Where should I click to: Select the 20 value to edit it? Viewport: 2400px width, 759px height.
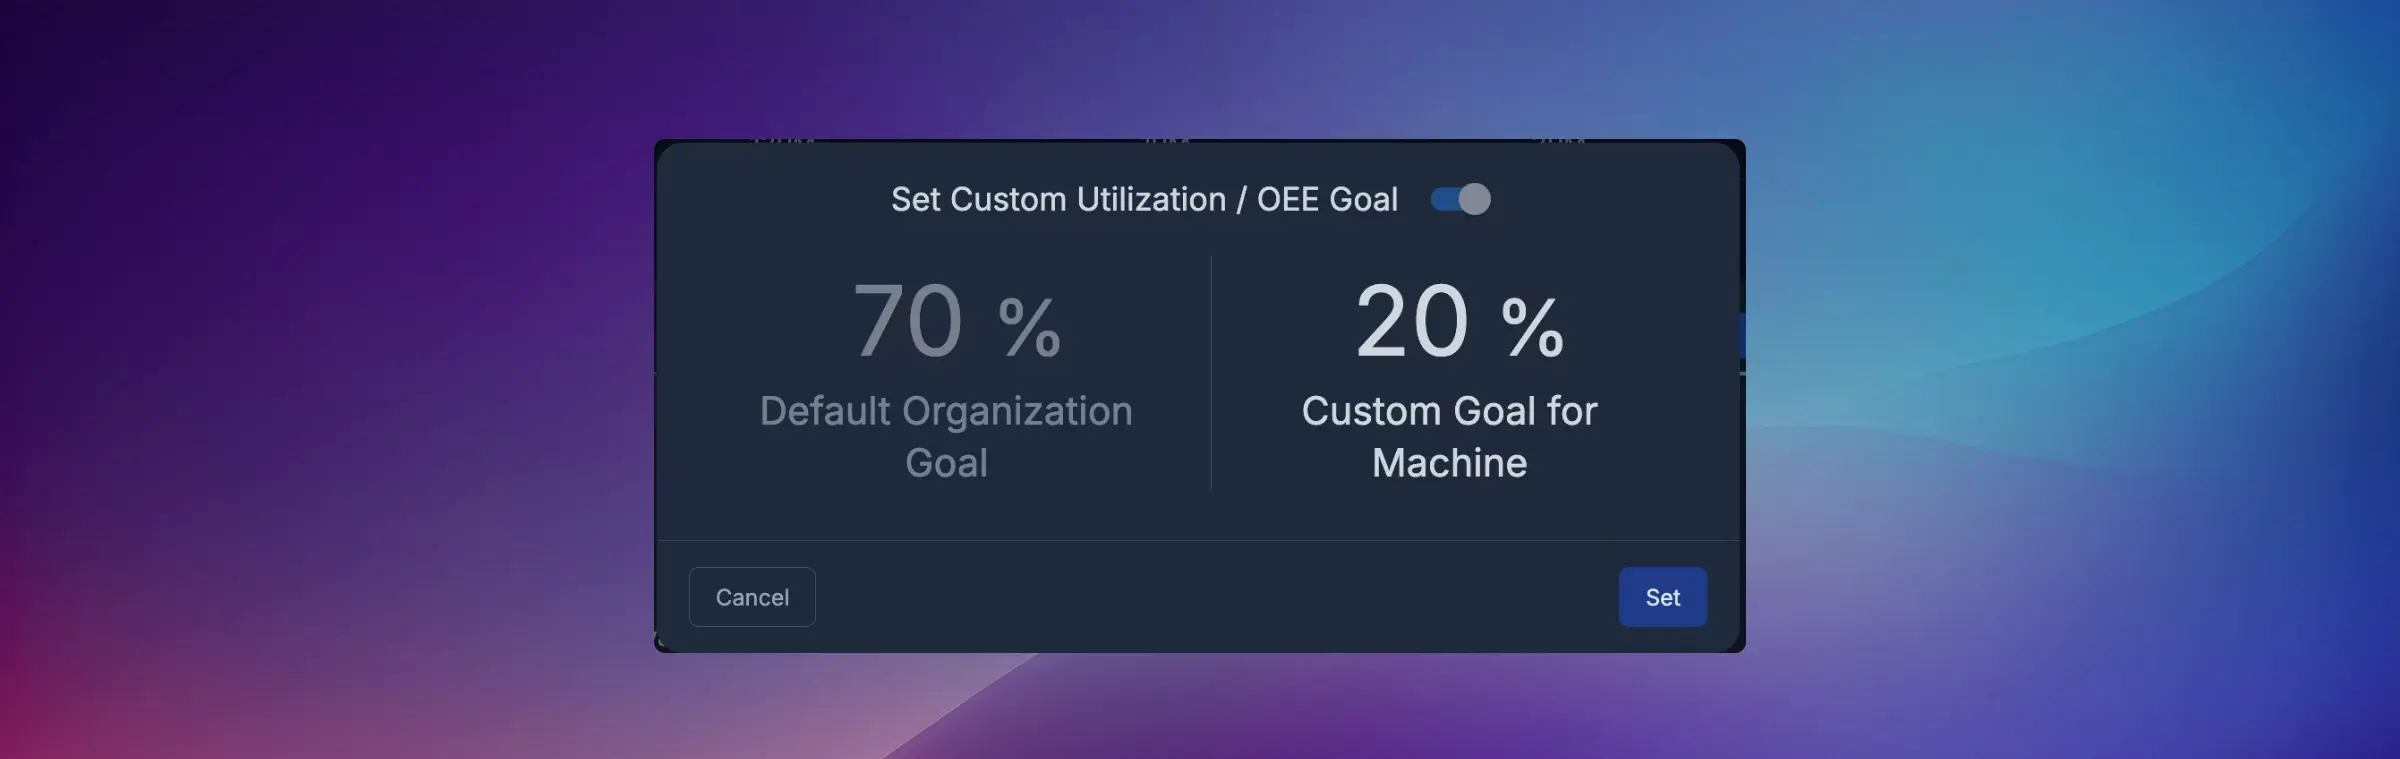(1410, 320)
